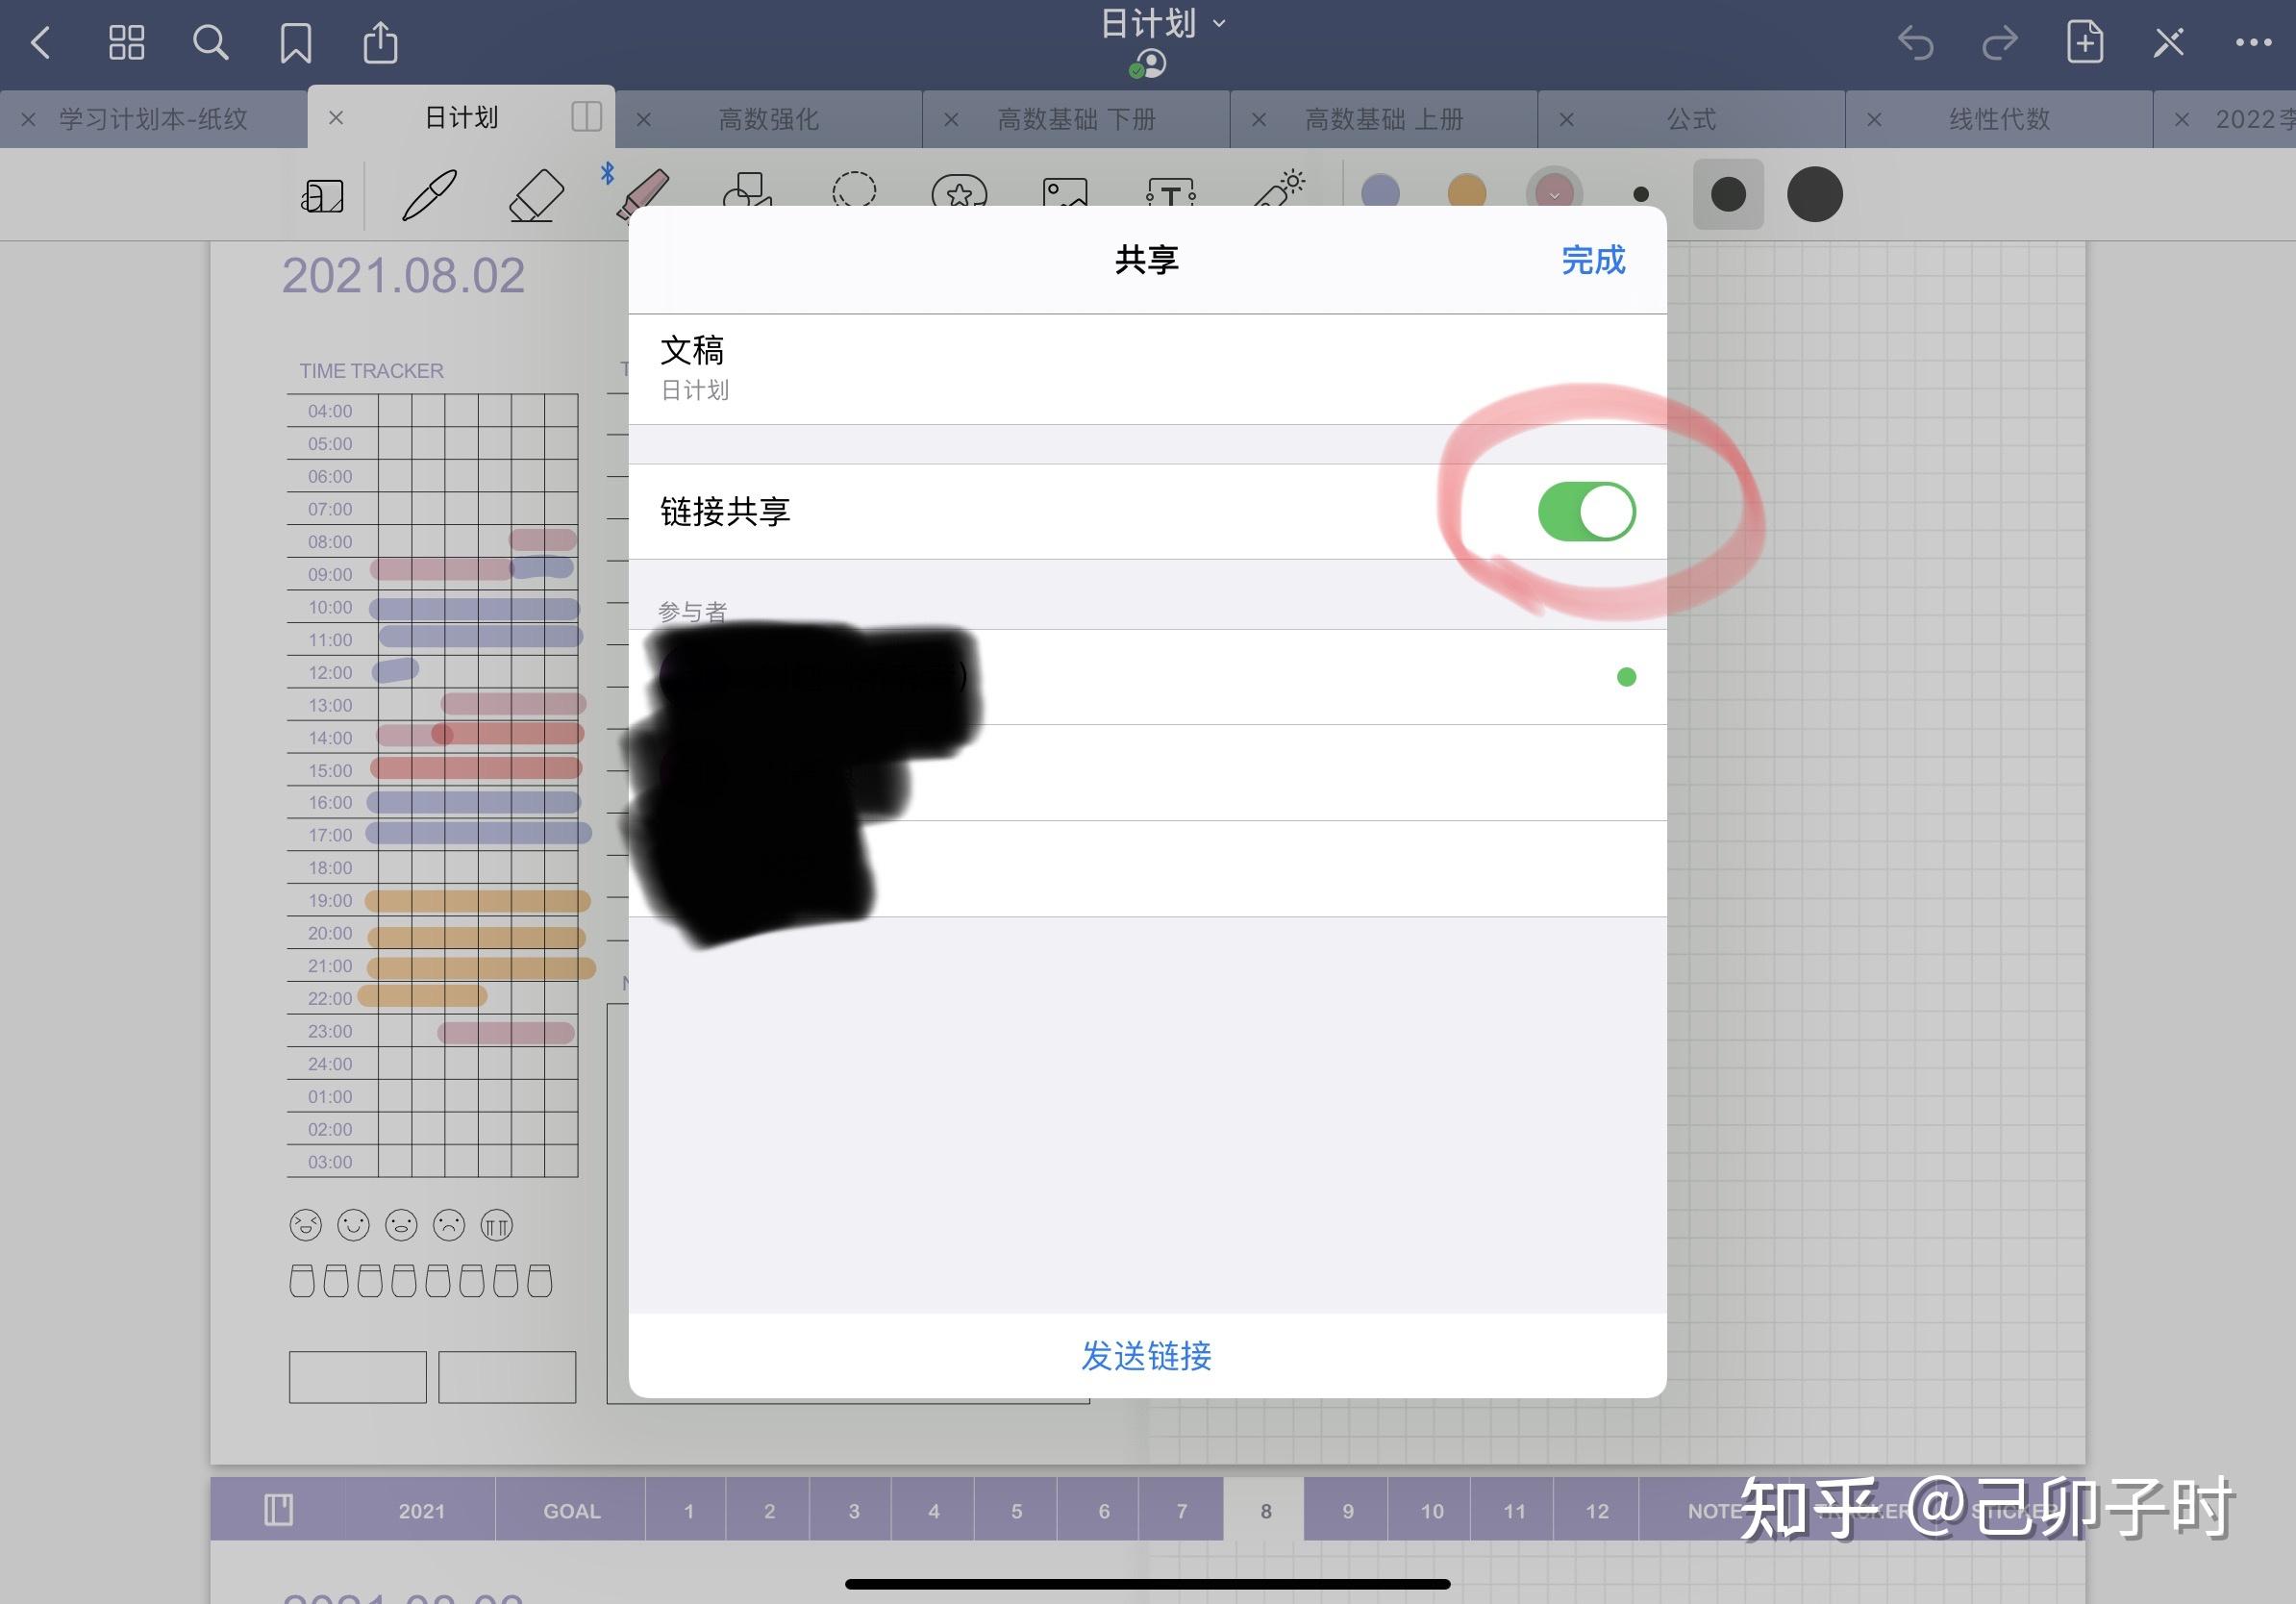
Task: Open the share/export icon in top bar
Action: coord(380,42)
